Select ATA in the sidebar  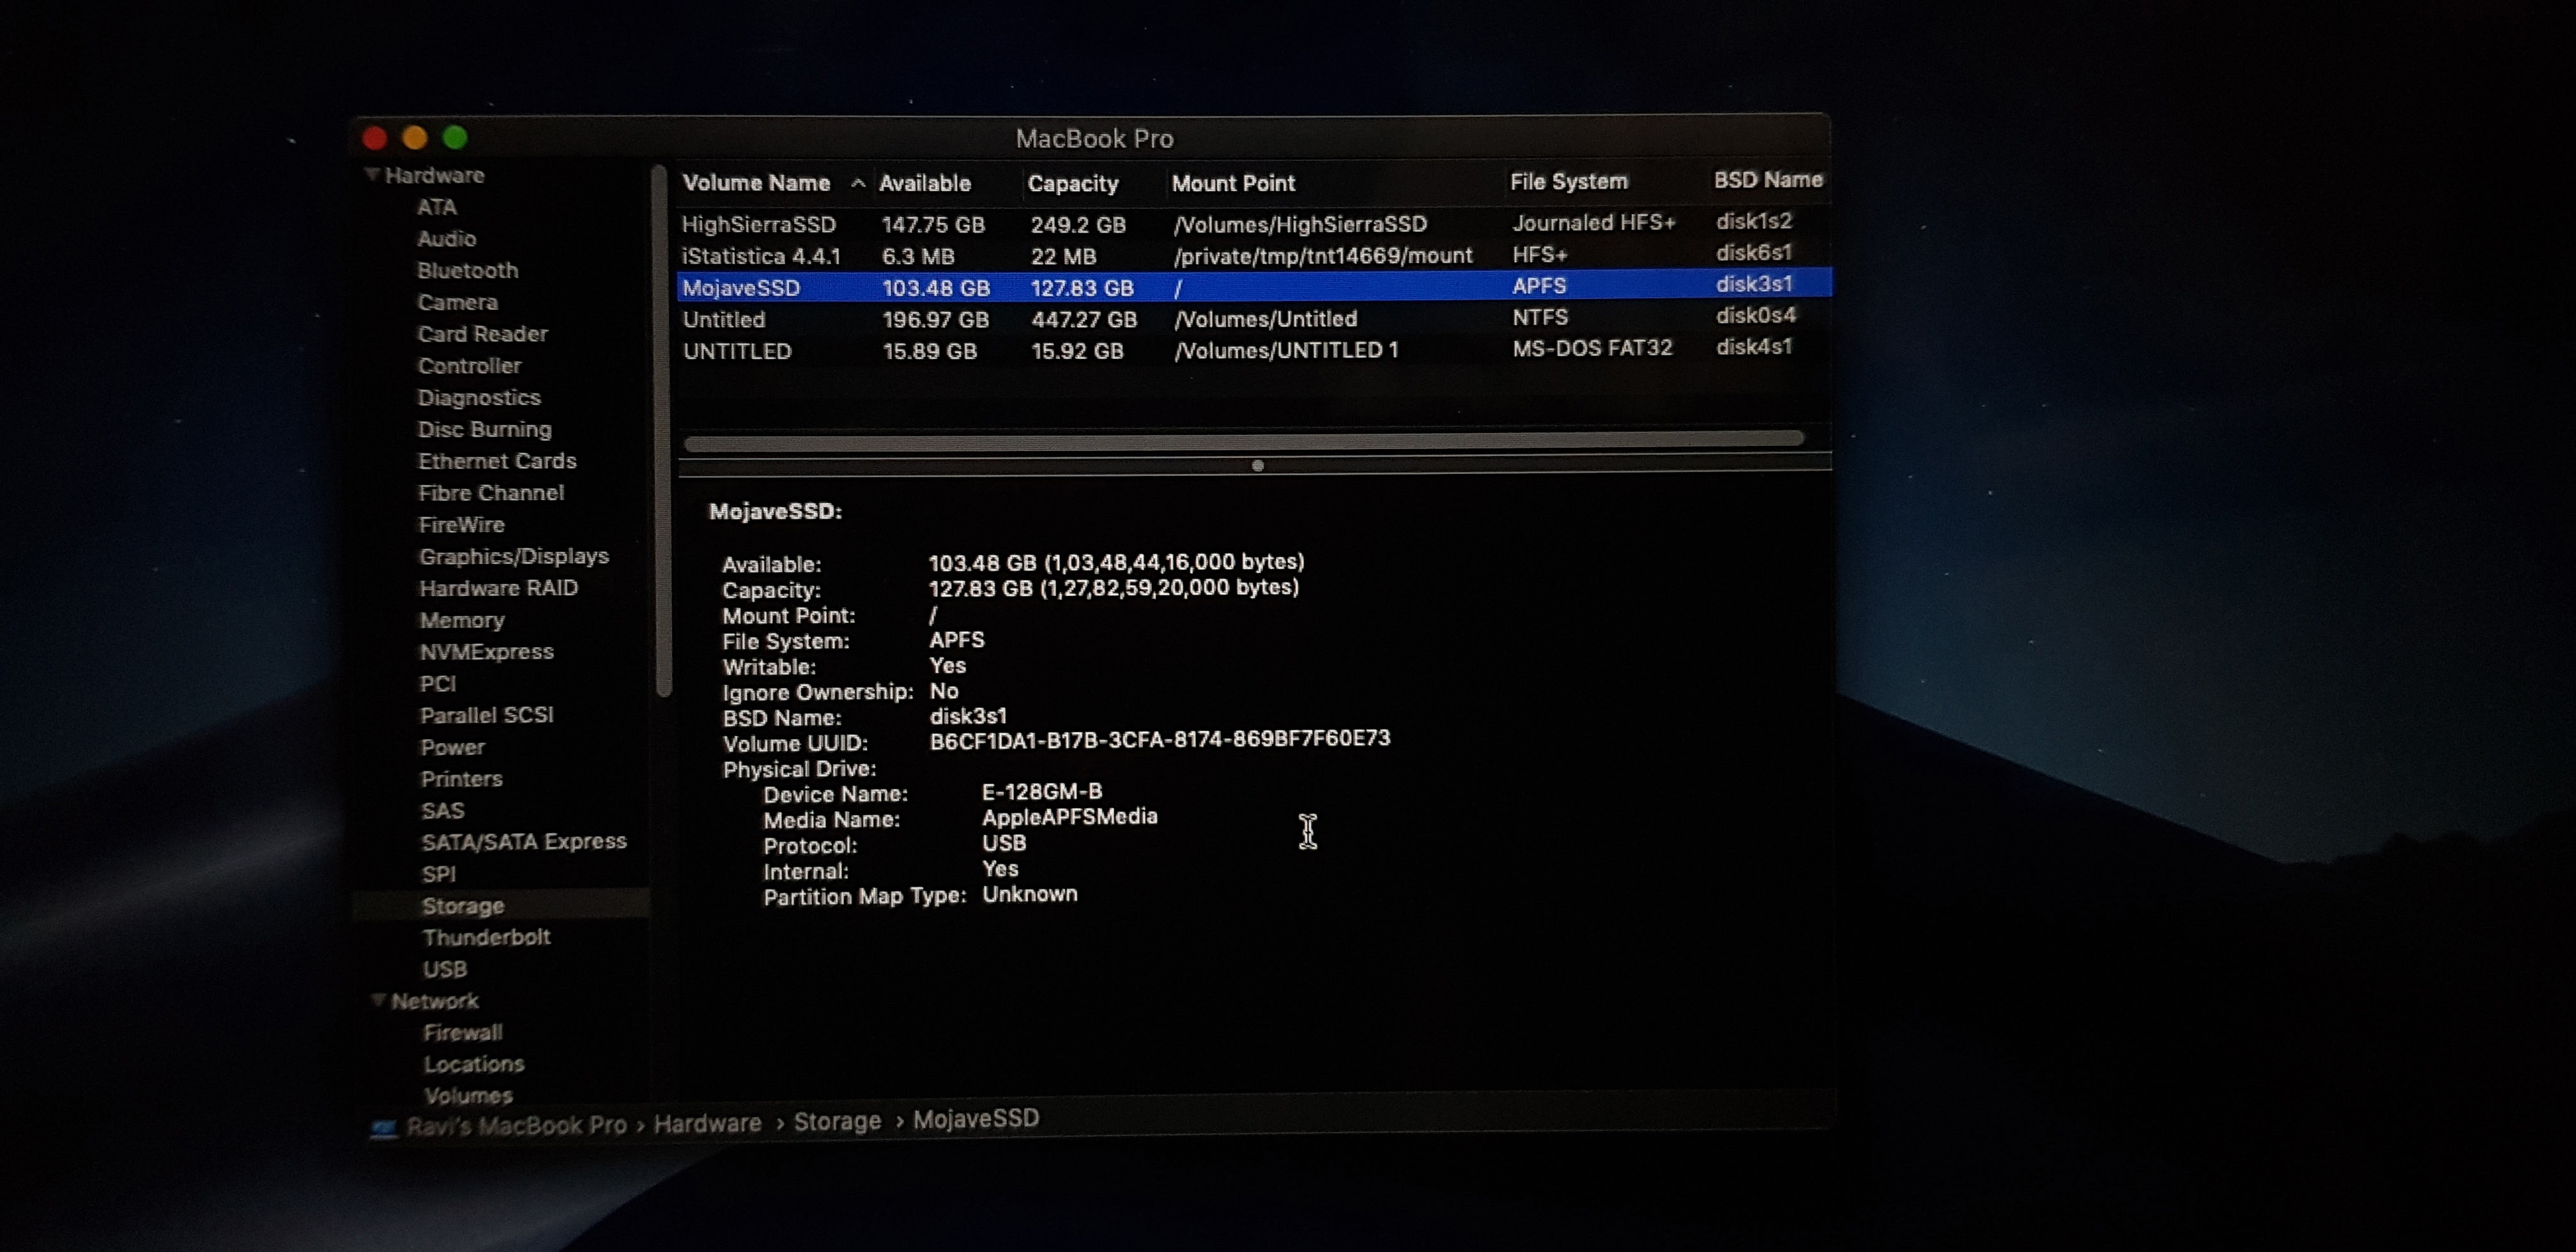click(437, 207)
